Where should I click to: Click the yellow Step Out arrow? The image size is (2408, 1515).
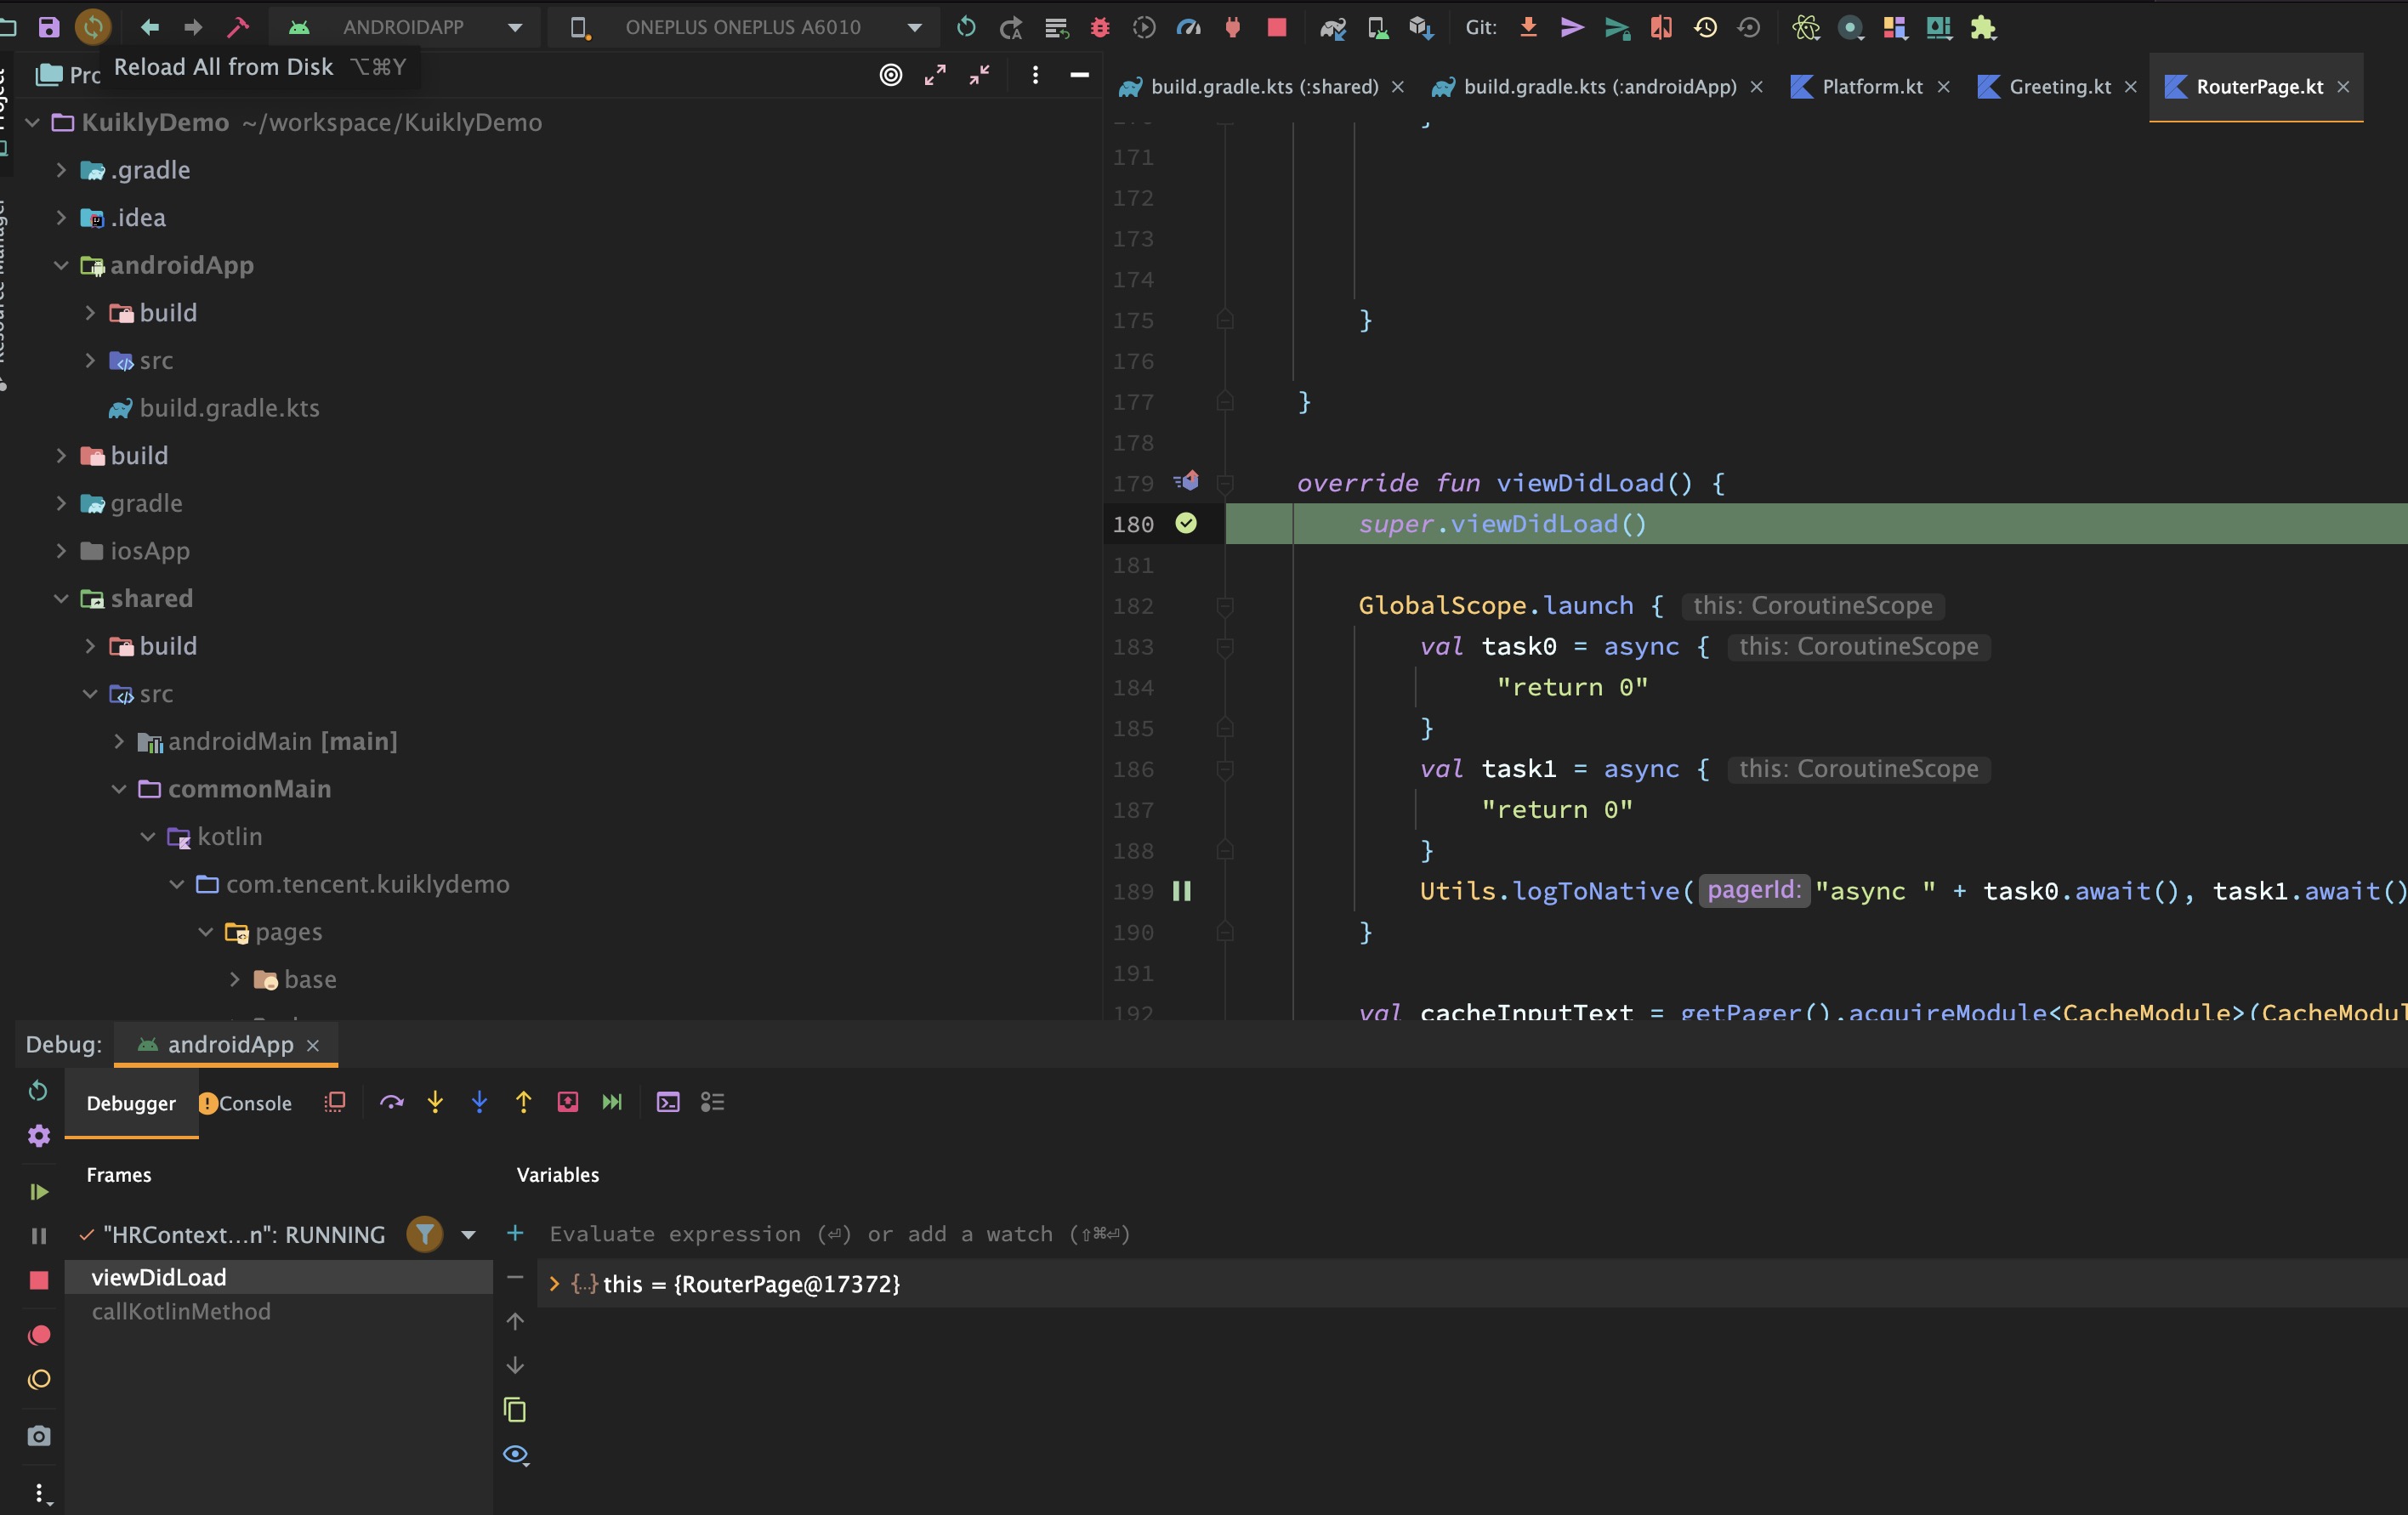pos(523,1102)
